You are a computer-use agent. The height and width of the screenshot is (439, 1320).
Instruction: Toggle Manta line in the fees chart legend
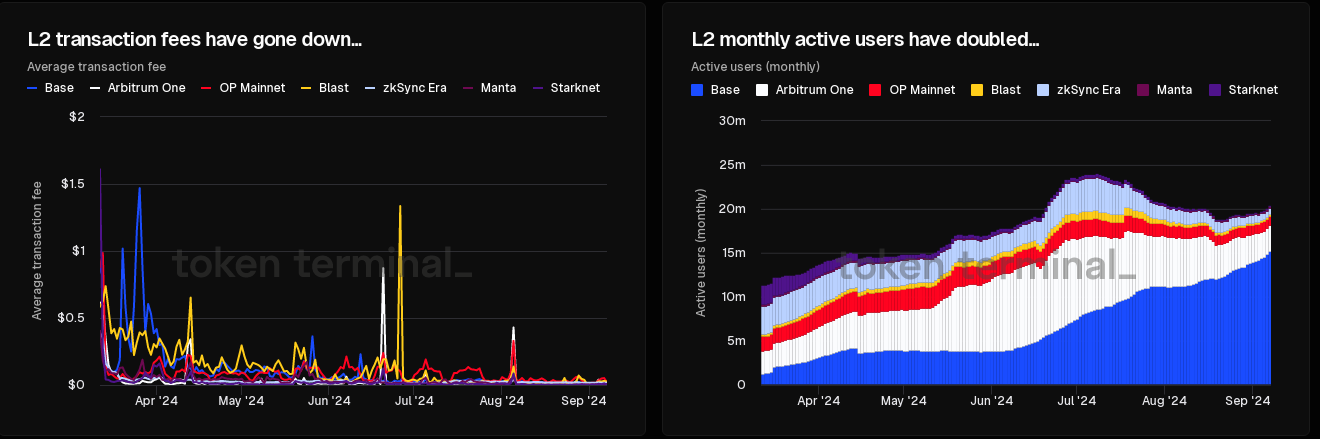[489, 88]
